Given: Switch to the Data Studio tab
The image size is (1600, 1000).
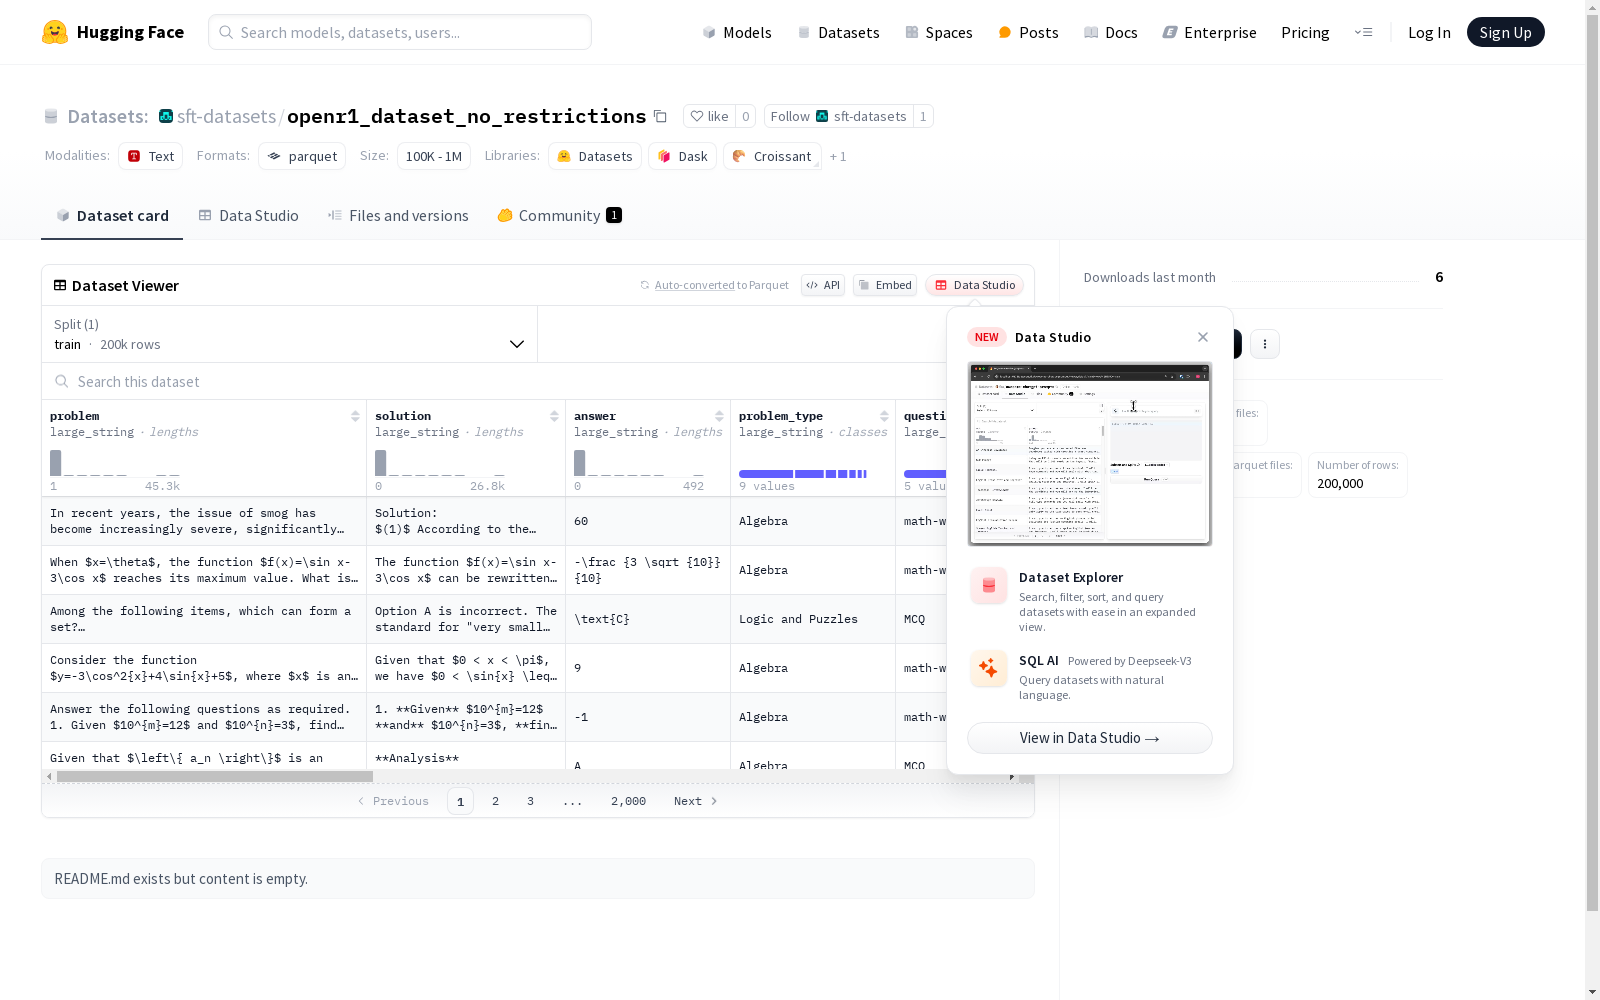Looking at the screenshot, I should 248,216.
